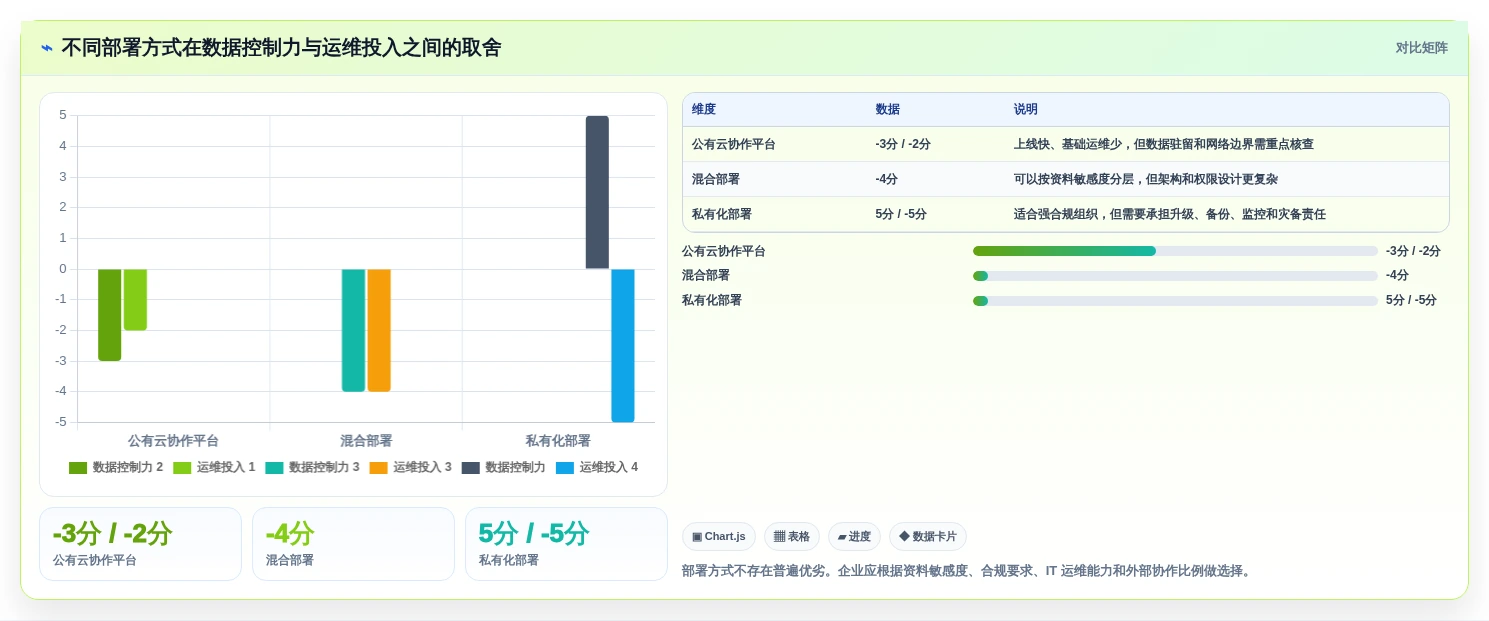Click teal bar for 混合部署
The height and width of the screenshot is (621, 1489).
click(x=353, y=330)
